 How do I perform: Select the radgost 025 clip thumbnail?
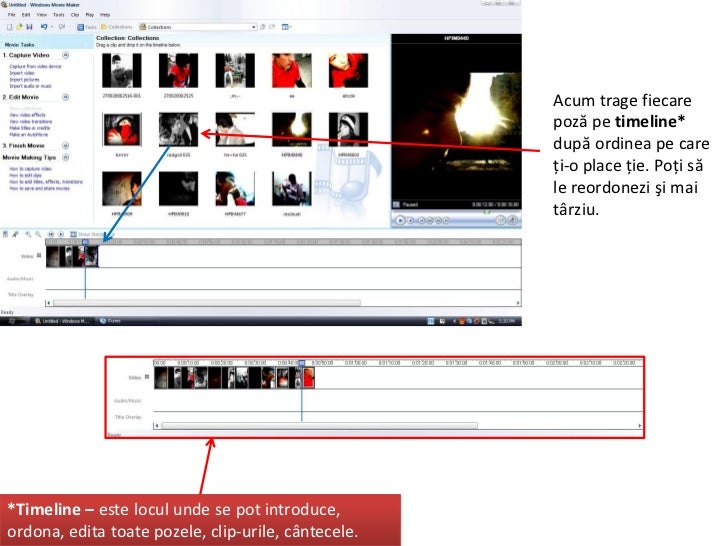coord(178,130)
